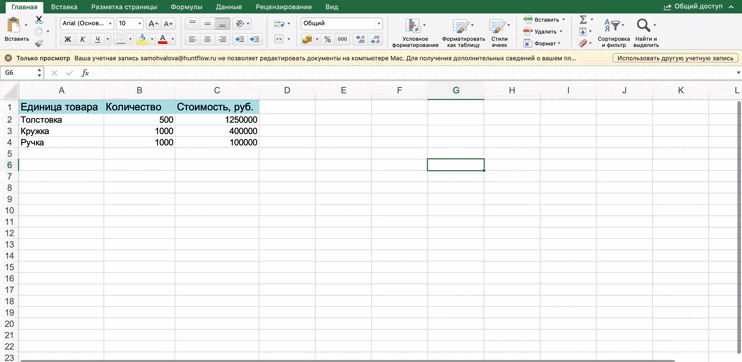The width and height of the screenshot is (742, 362).
Task: Click the fill down arrow icon
Action: [x=583, y=32]
